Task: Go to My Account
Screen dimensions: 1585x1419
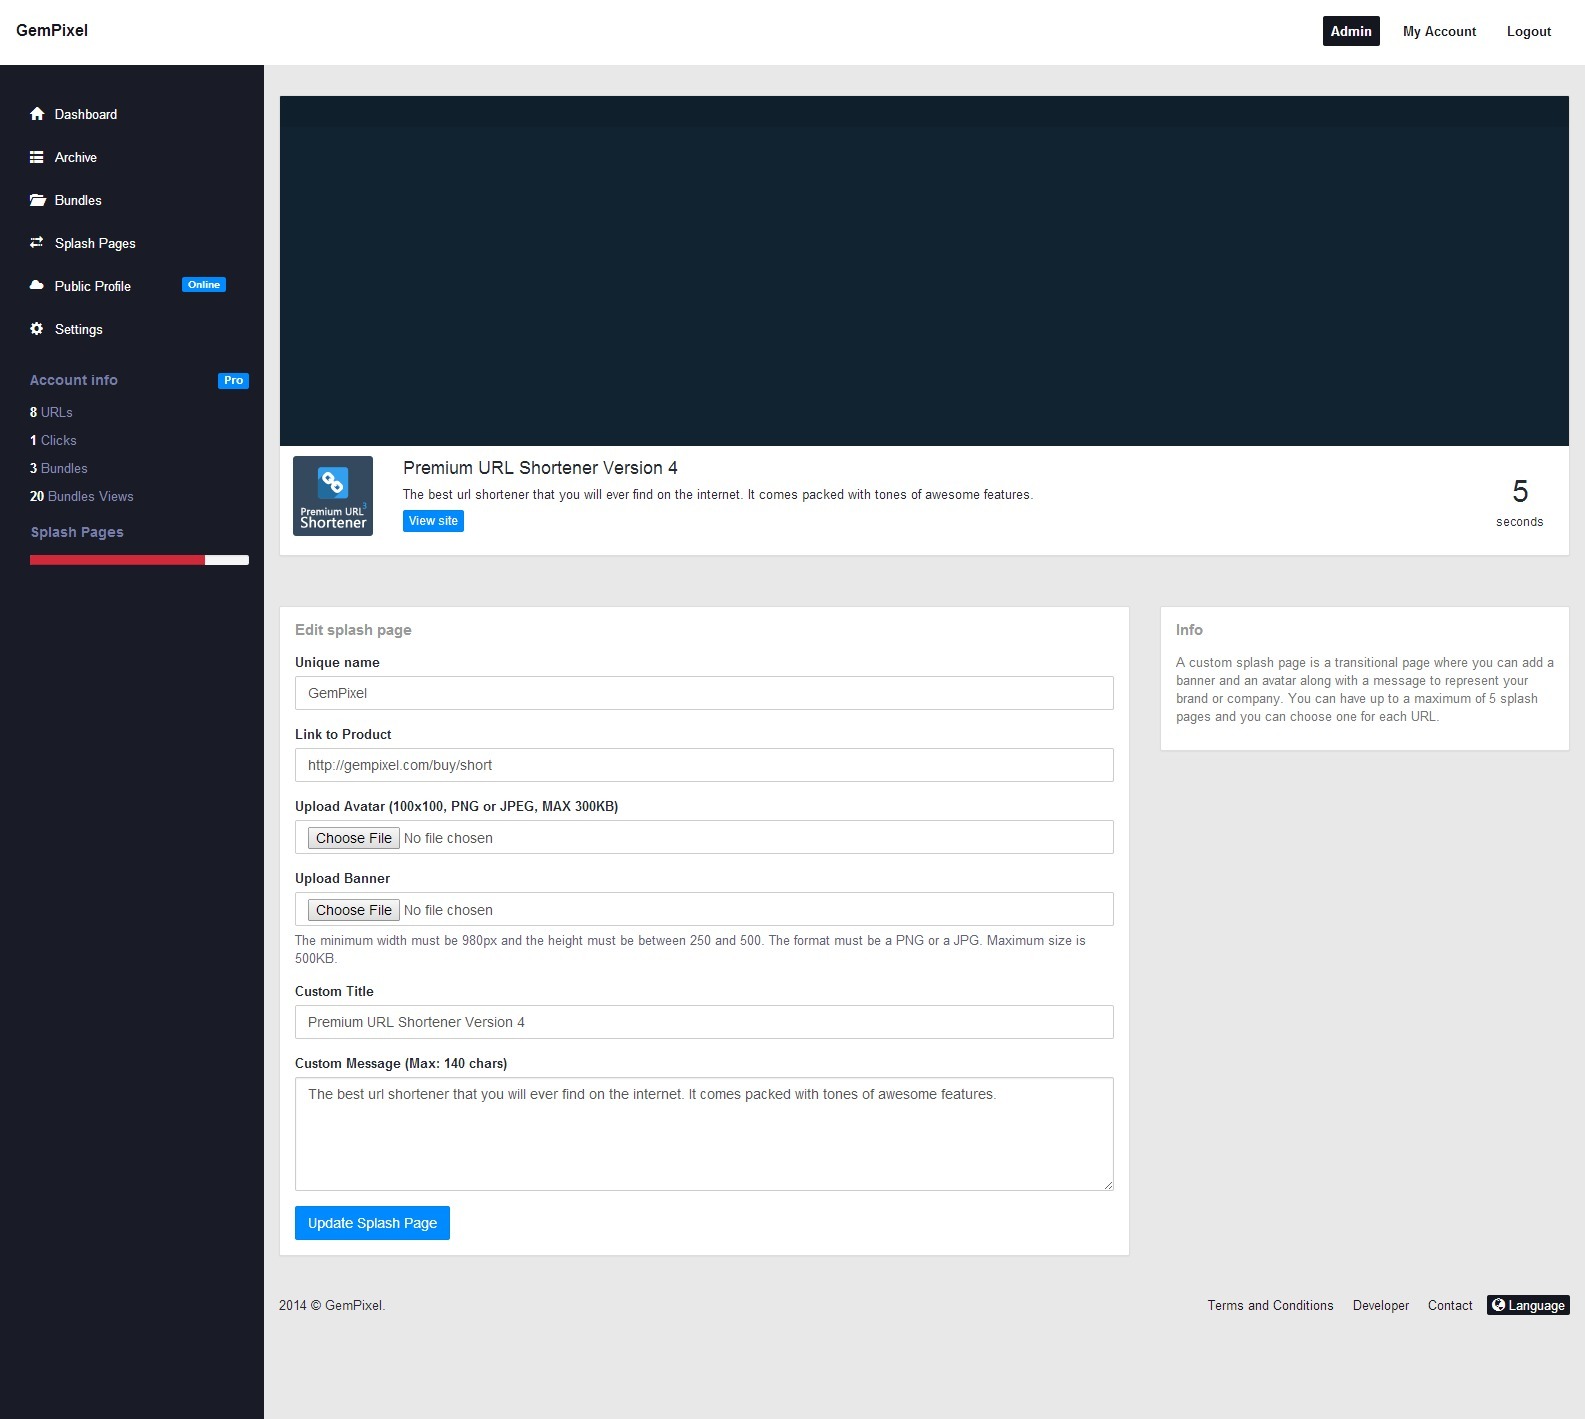Action: point(1439,31)
